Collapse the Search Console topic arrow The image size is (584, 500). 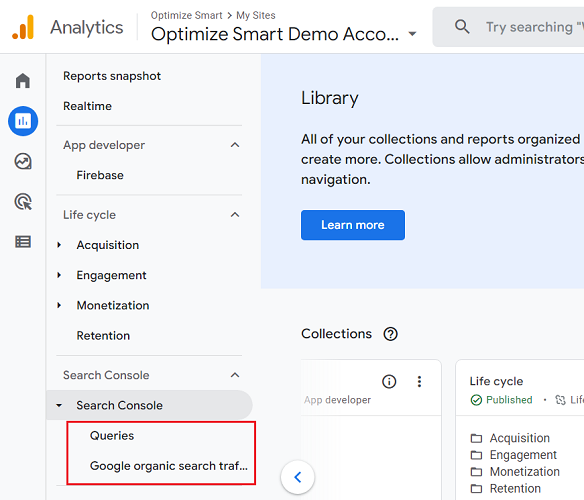pyautogui.click(x=59, y=405)
